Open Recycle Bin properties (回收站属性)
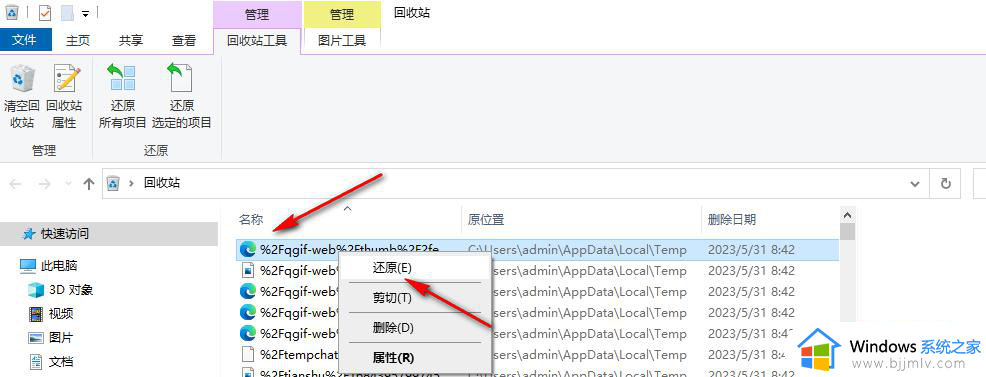Viewport: 986px width, 377px height. [64, 96]
